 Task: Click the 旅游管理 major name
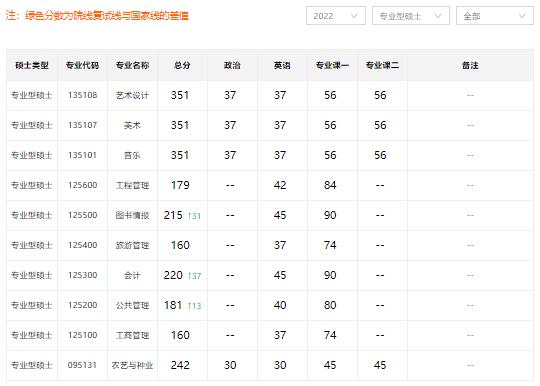tap(132, 245)
